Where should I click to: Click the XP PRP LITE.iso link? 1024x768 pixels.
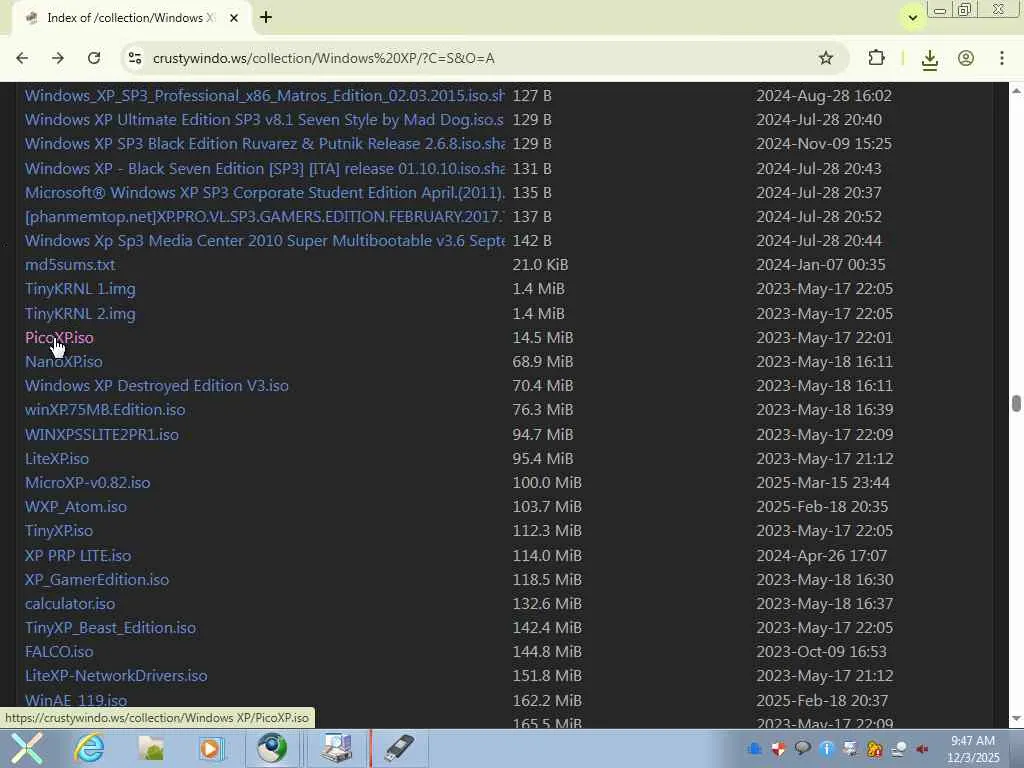pos(78,556)
